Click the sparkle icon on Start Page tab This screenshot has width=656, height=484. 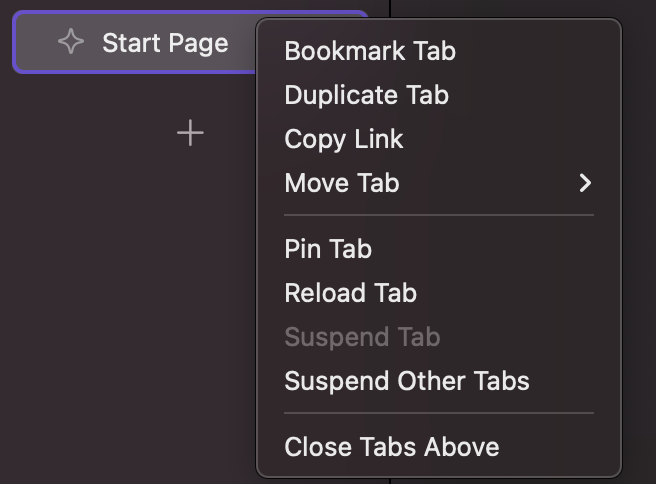pyautogui.click(x=71, y=43)
